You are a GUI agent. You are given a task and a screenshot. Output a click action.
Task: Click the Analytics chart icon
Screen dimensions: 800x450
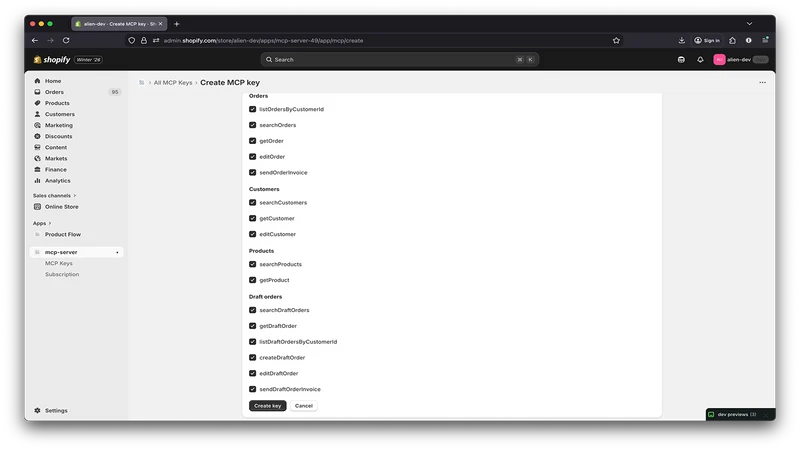(x=37, y=181)
